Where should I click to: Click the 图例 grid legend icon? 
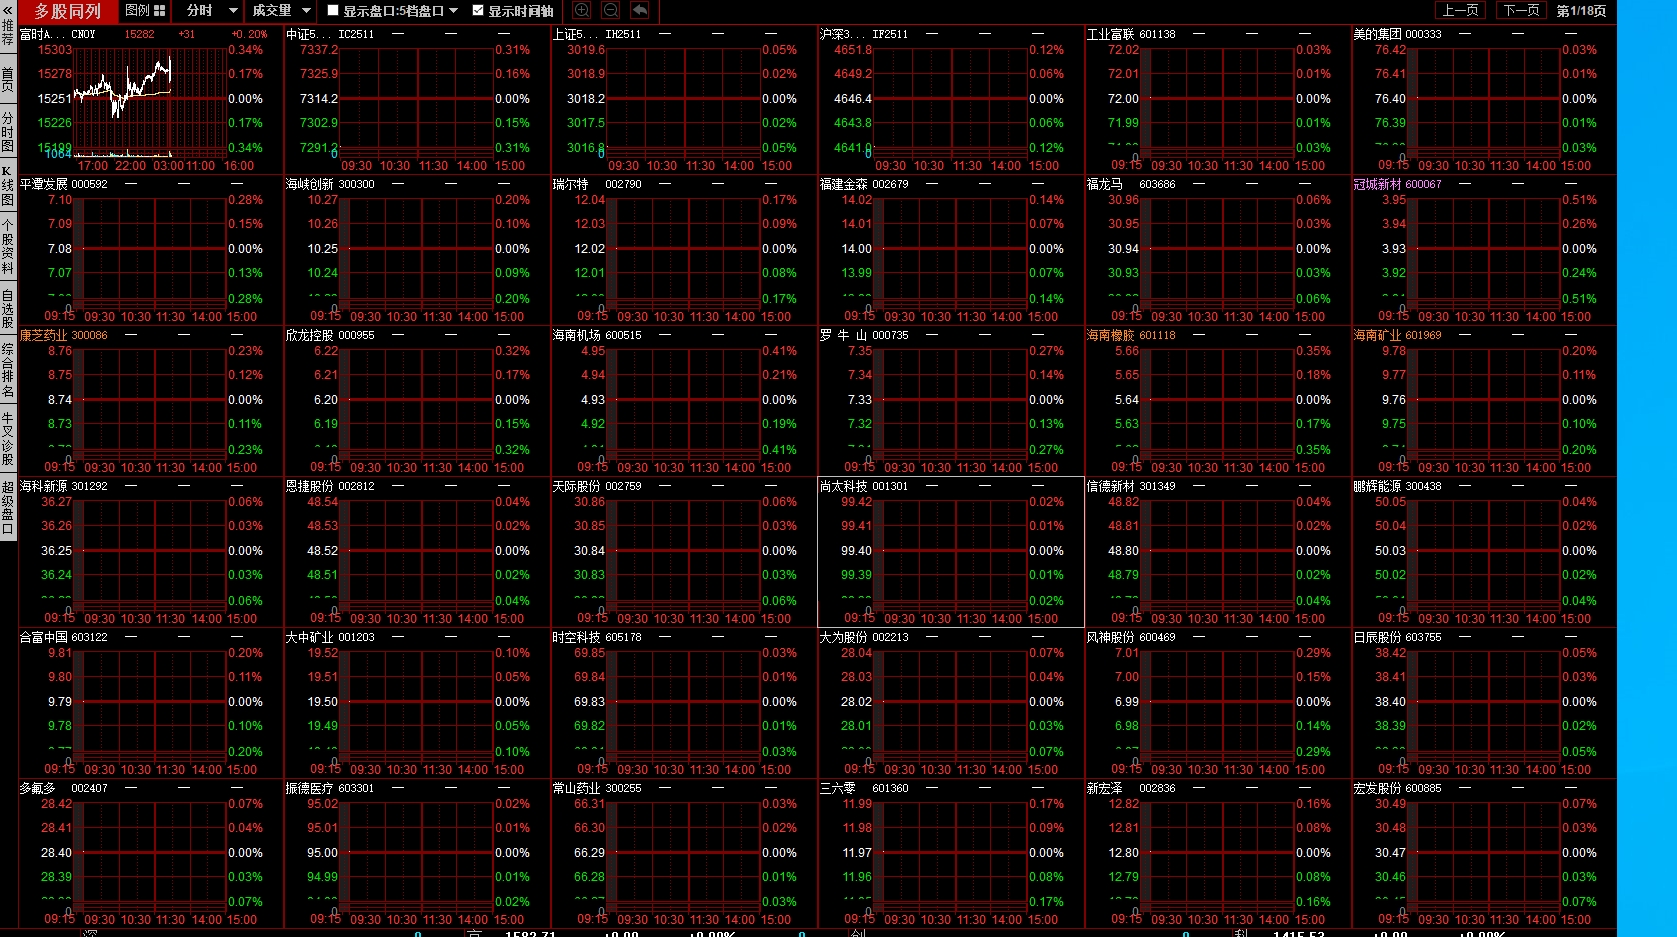pyautogui.click(x=159, y=11)
